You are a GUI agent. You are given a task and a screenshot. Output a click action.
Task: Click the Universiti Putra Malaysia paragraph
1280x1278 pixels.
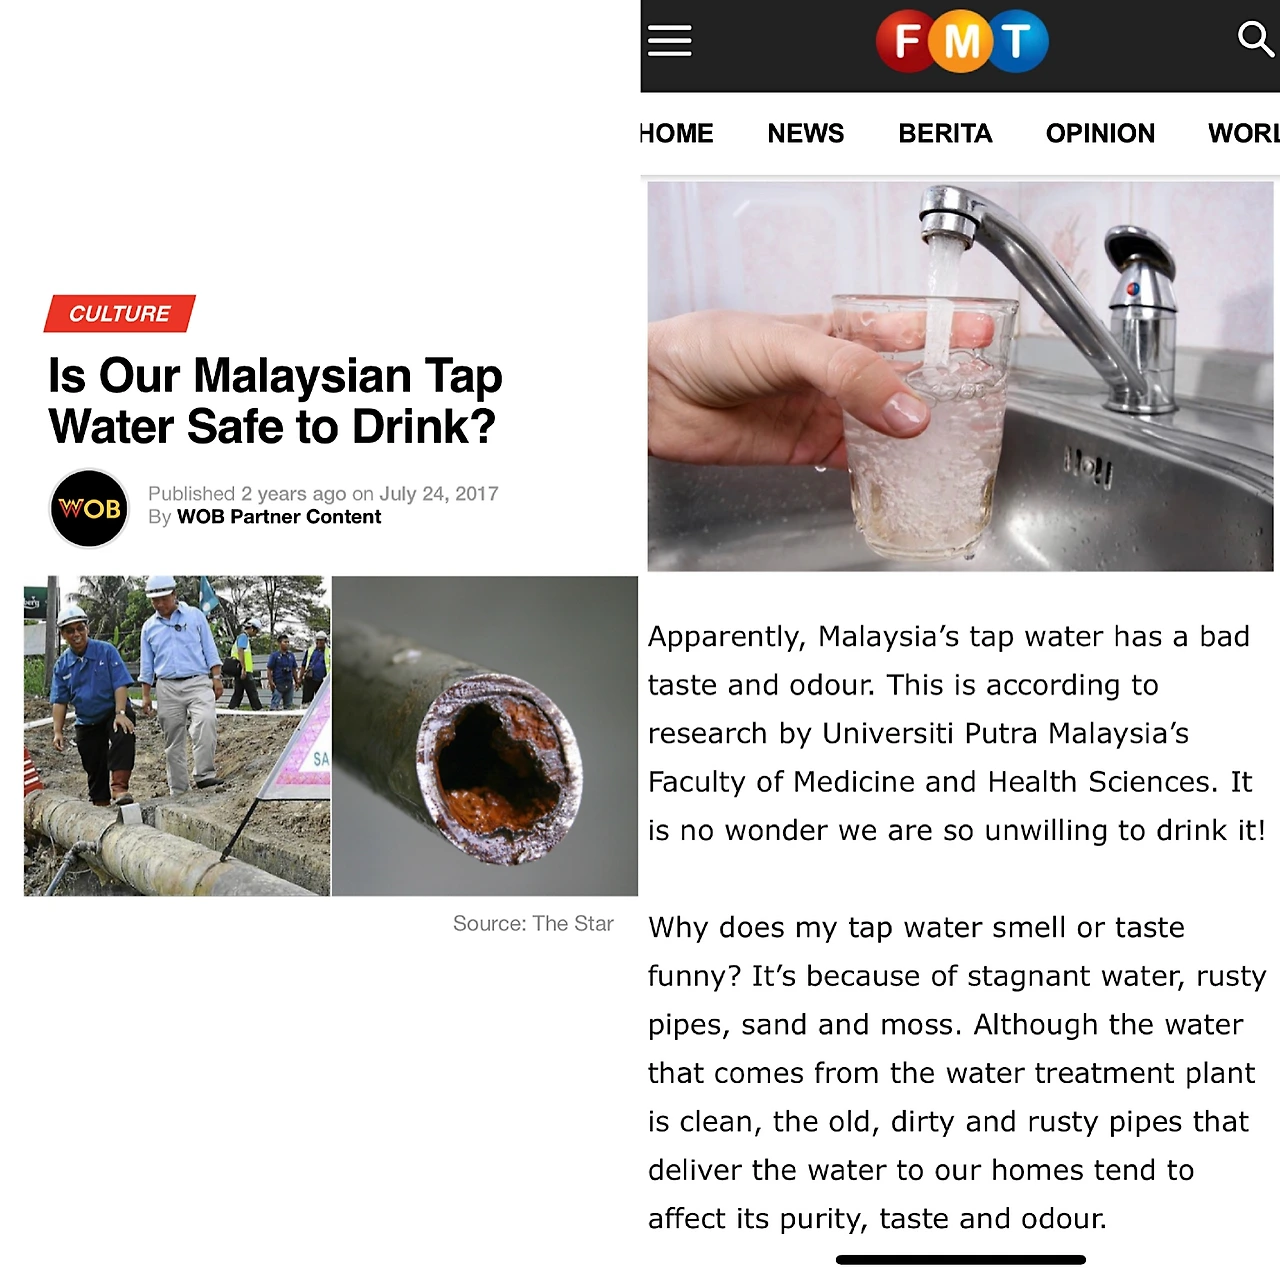pos(957,733)
